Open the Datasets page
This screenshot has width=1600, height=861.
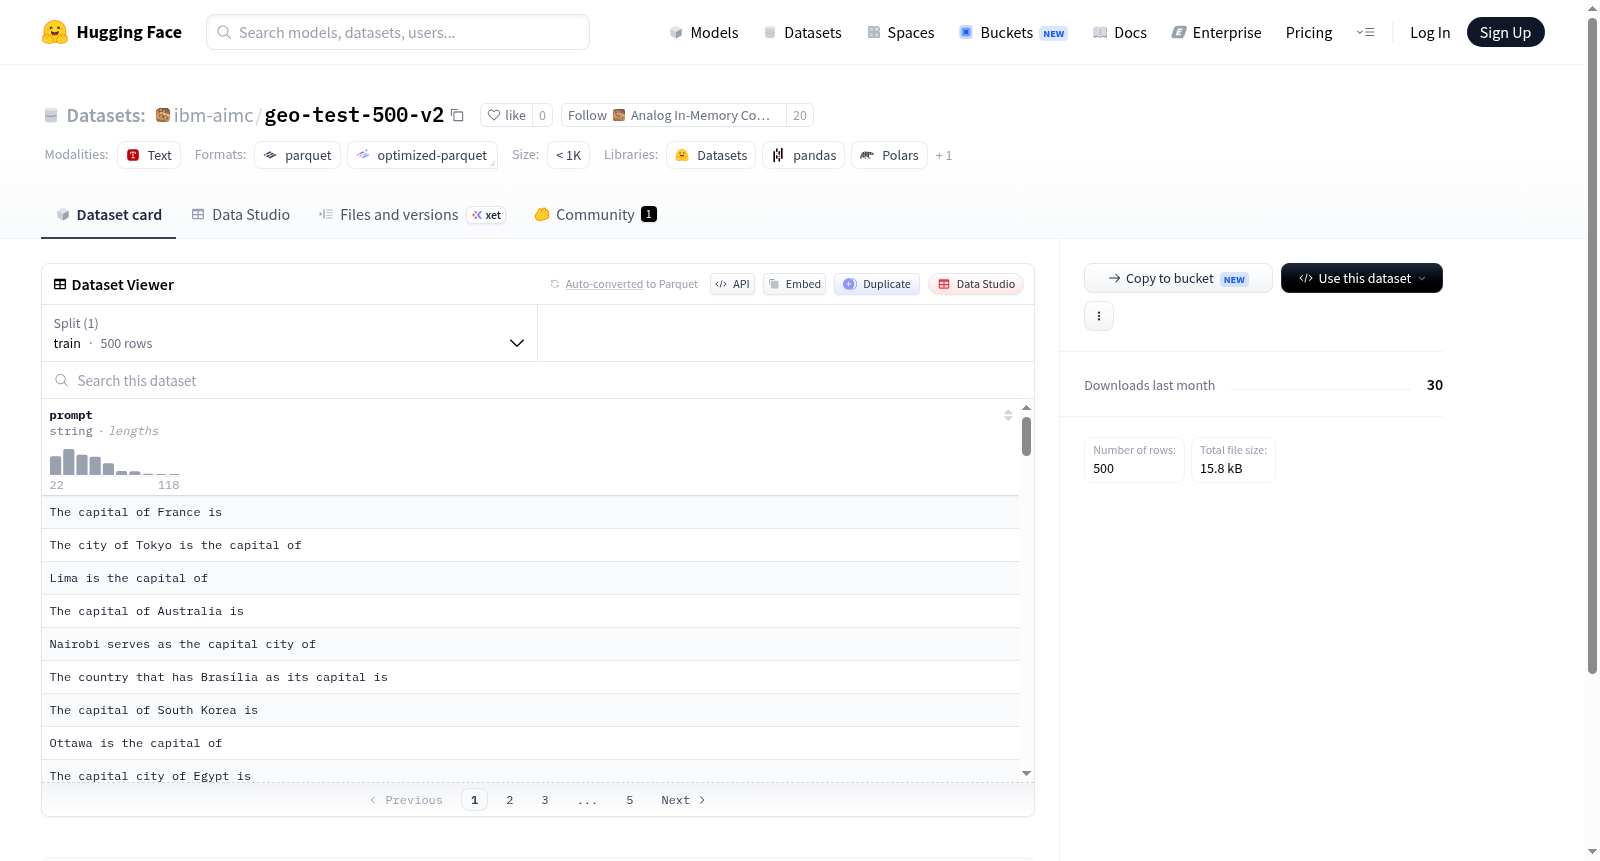coord(803,32)
